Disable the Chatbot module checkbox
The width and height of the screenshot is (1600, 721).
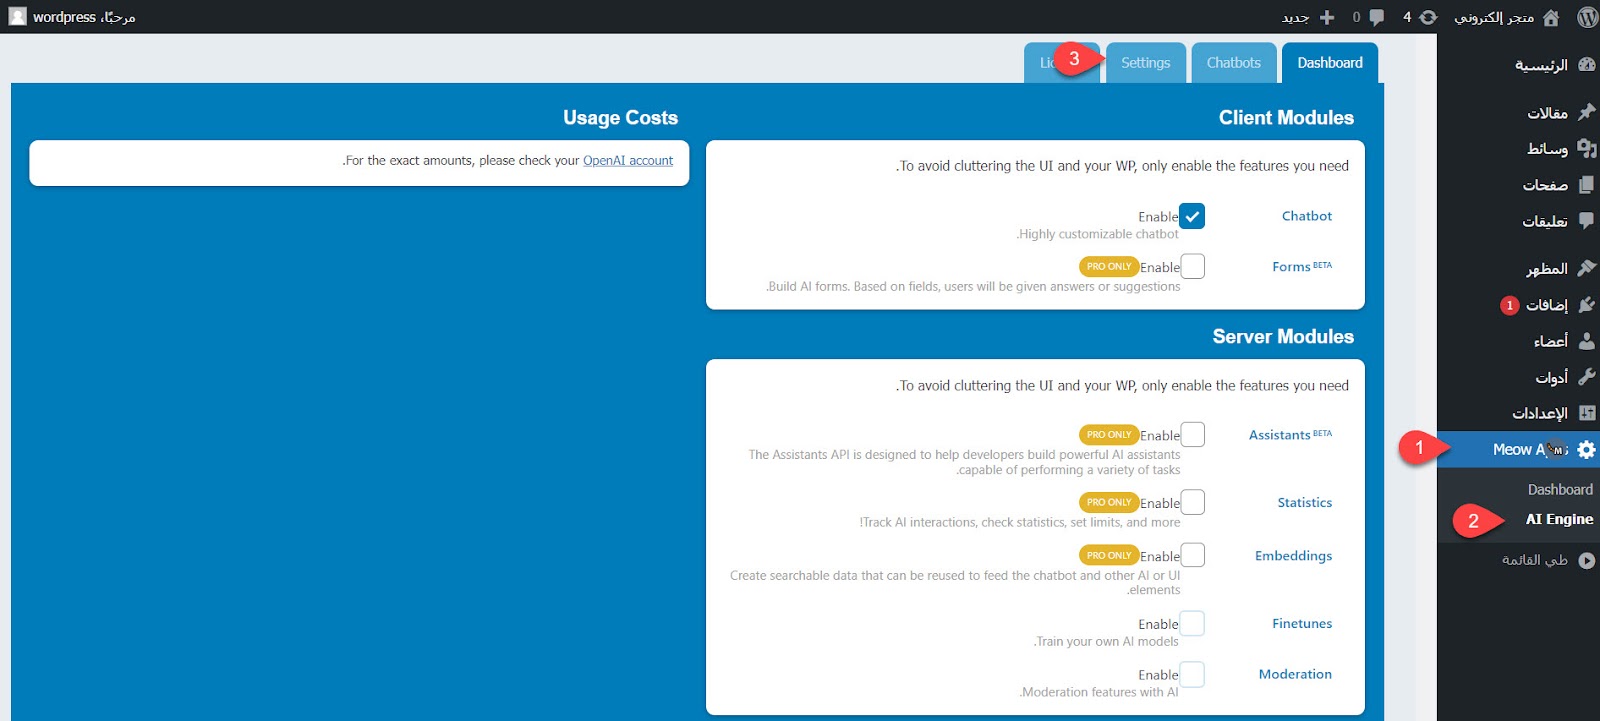click(x=1192, y=216)
